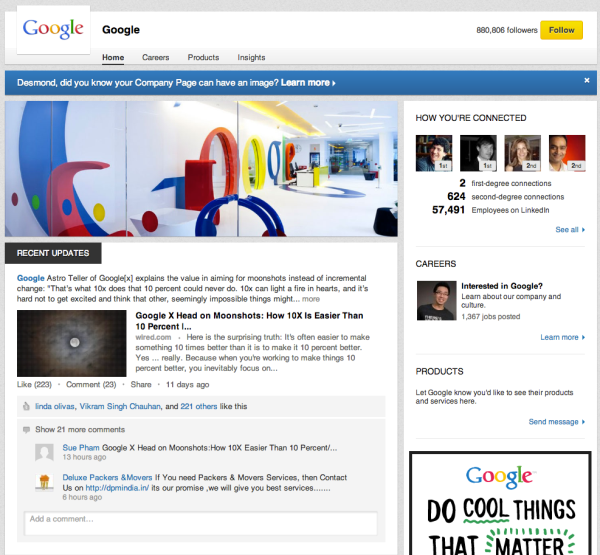Share the Moonshots post
This screenshot has width=600, height=555.
click(x=141, y=384)
